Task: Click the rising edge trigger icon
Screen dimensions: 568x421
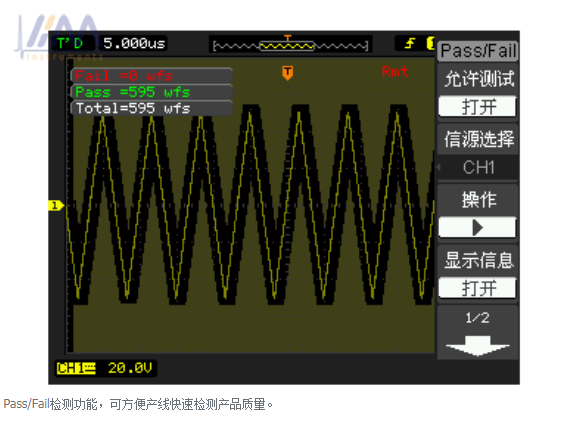Action: 410,43
